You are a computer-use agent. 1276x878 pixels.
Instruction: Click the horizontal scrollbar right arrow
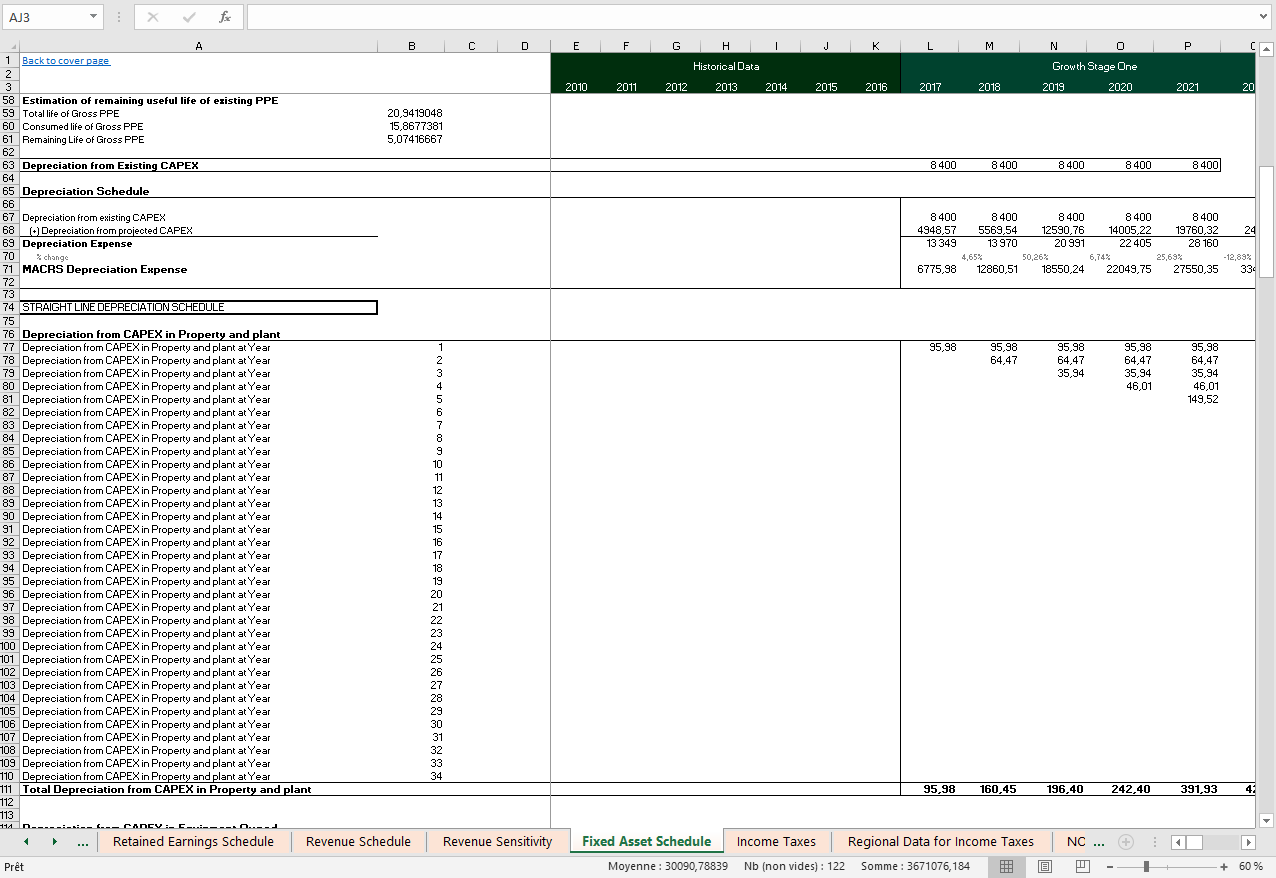(1247, 842)
